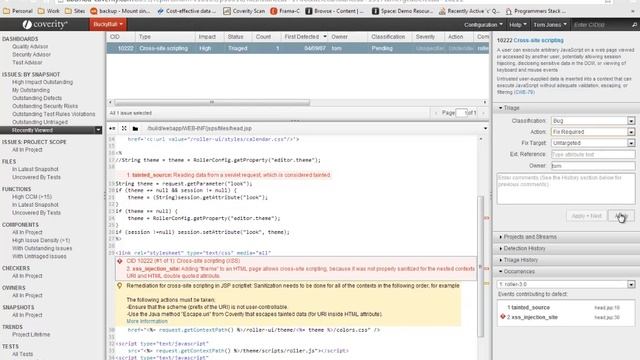Select High Issue Density components view

41,240
